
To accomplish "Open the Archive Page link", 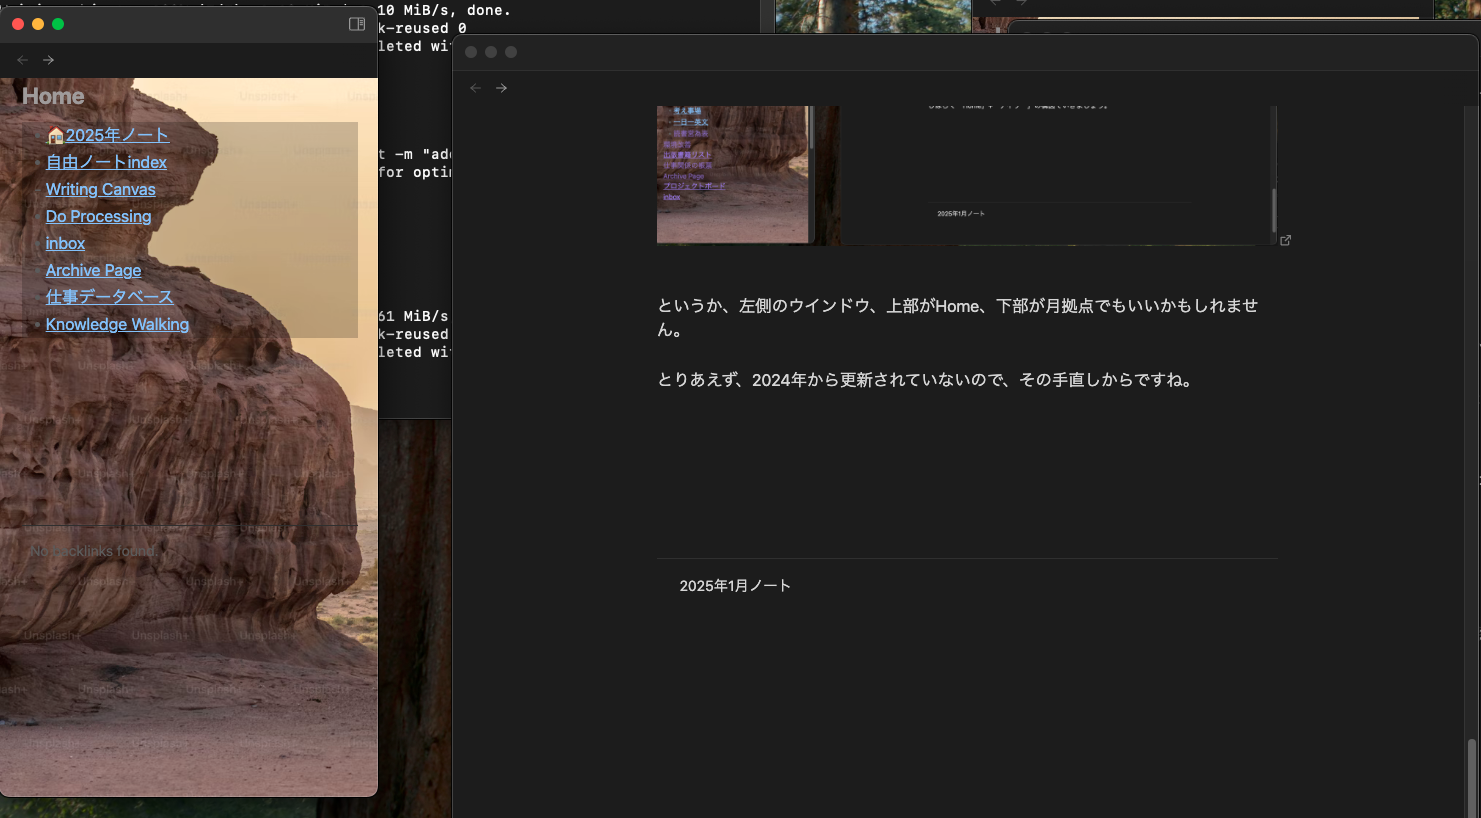I will 93,270.
